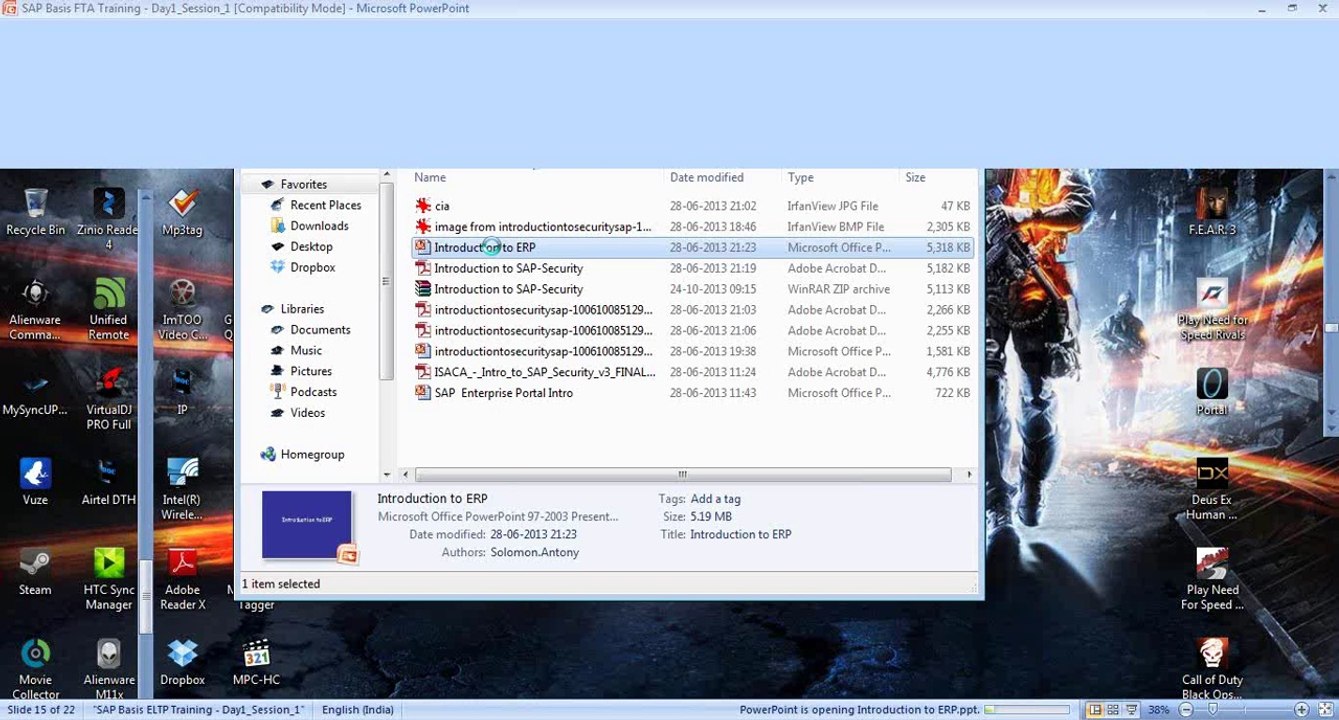Open Intel(R) Wireless desktop shortcut
The image size is (1339, 720).
coord(182,490)
